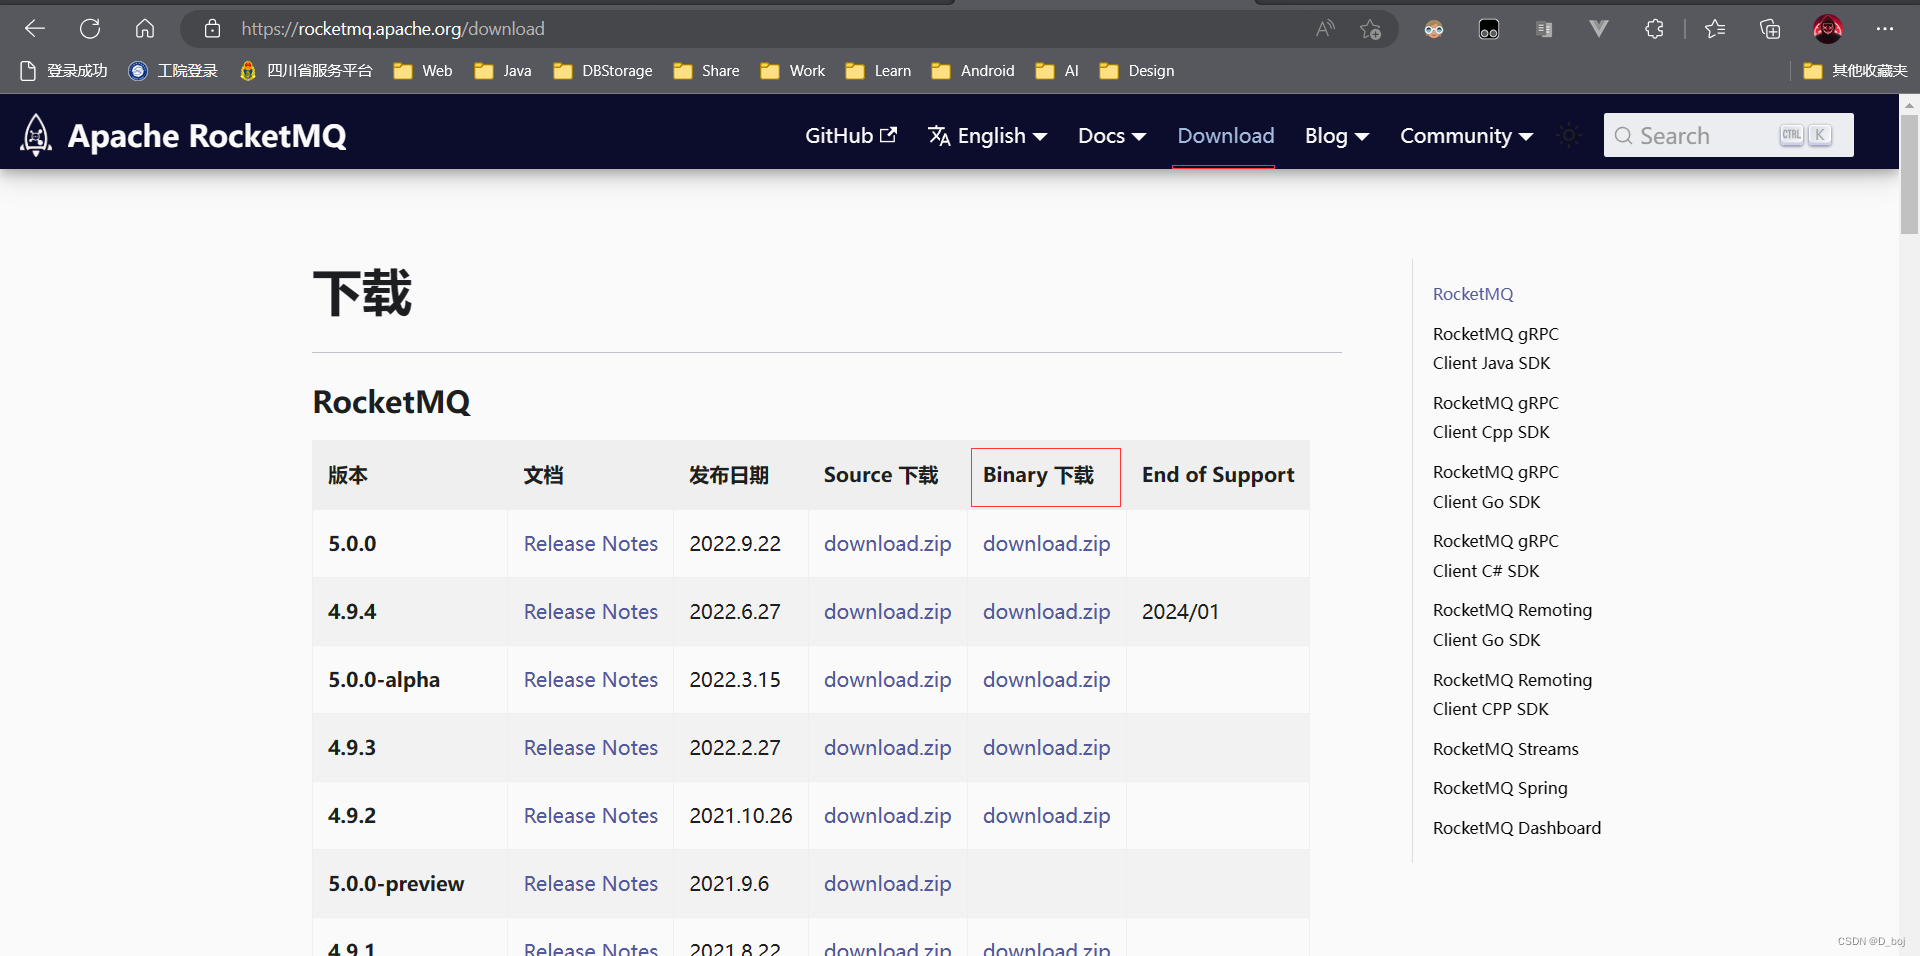Download the 5.0.0-alpha binary zip
Image resolution: width=1920 pixels, height=956 pixels.
coord(1046,680)
